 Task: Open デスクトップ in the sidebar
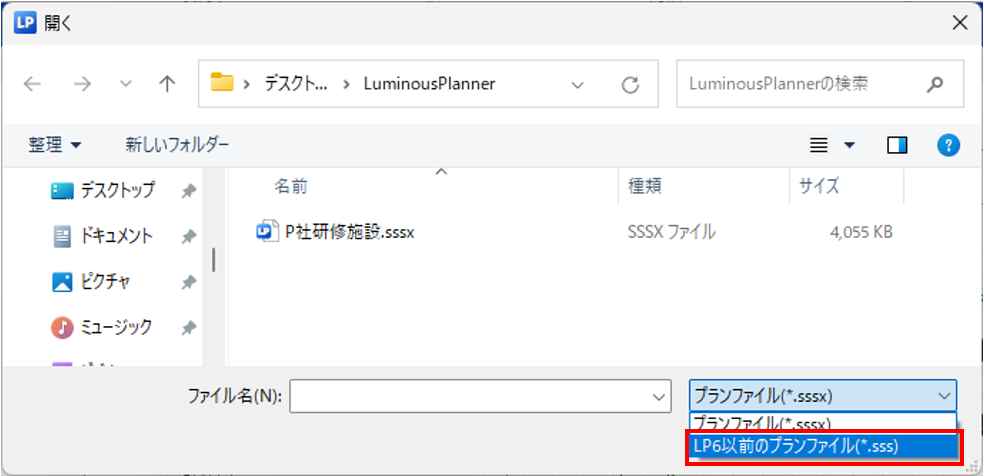116,190
